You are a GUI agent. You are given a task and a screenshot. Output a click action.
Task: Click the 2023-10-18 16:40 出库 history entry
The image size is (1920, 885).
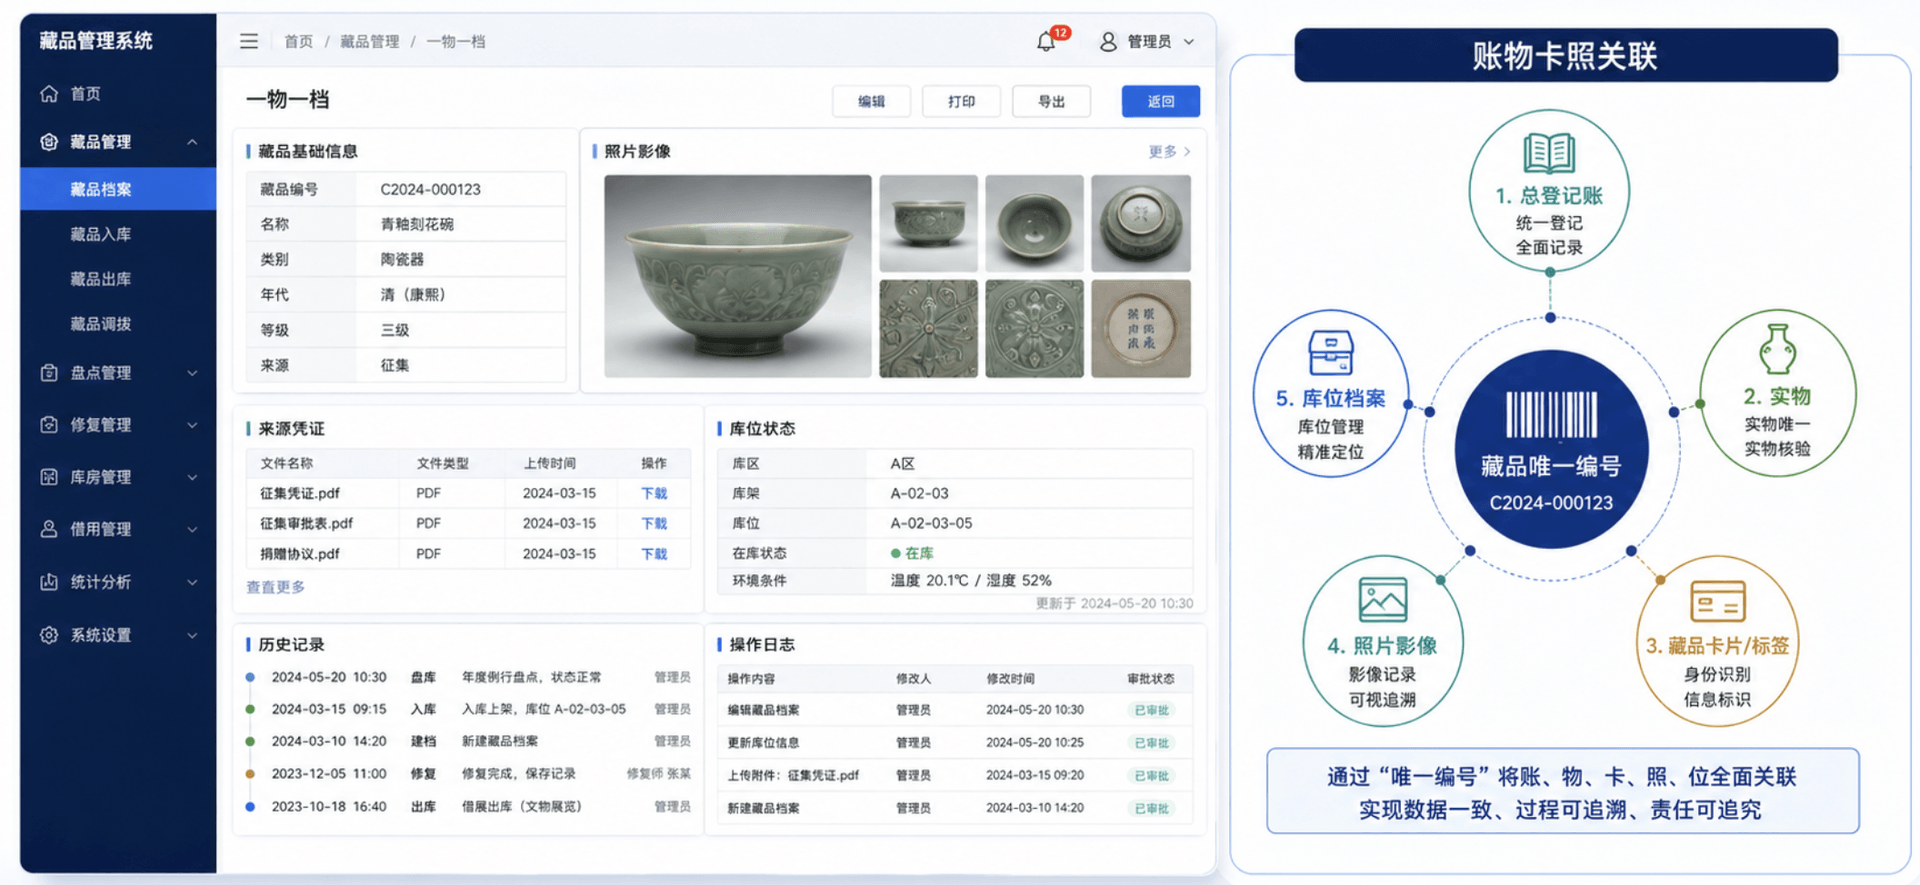click(470, 806)
